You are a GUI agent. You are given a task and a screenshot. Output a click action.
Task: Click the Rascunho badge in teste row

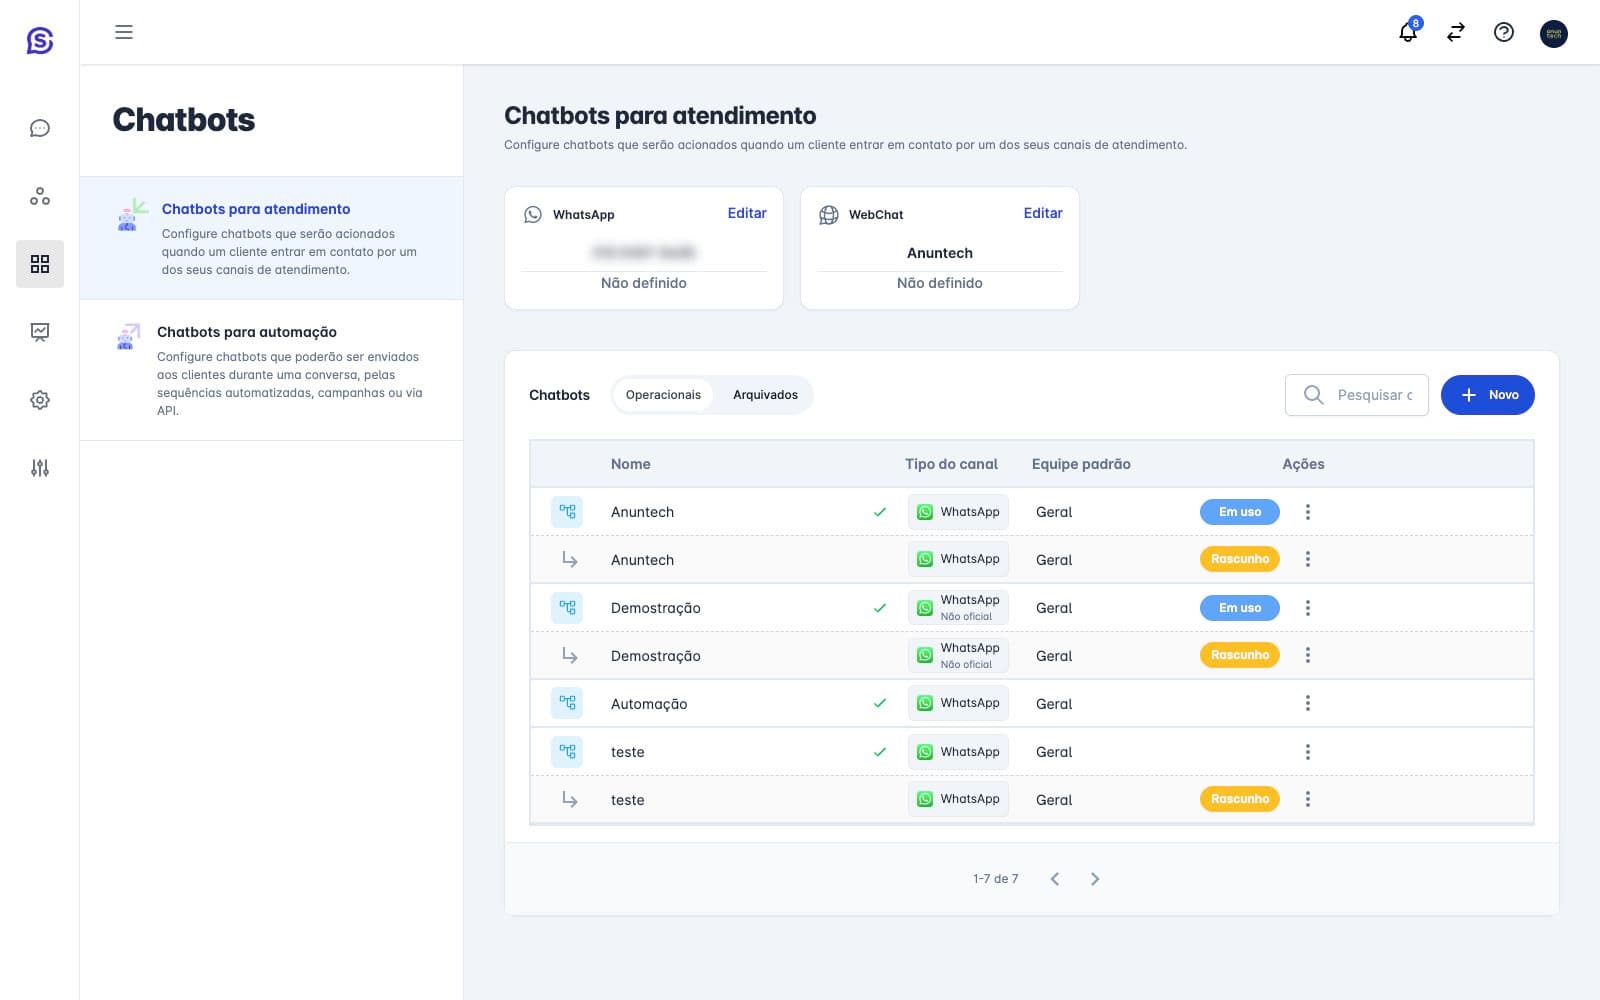pyautogui.click(x=1240, y=799)
